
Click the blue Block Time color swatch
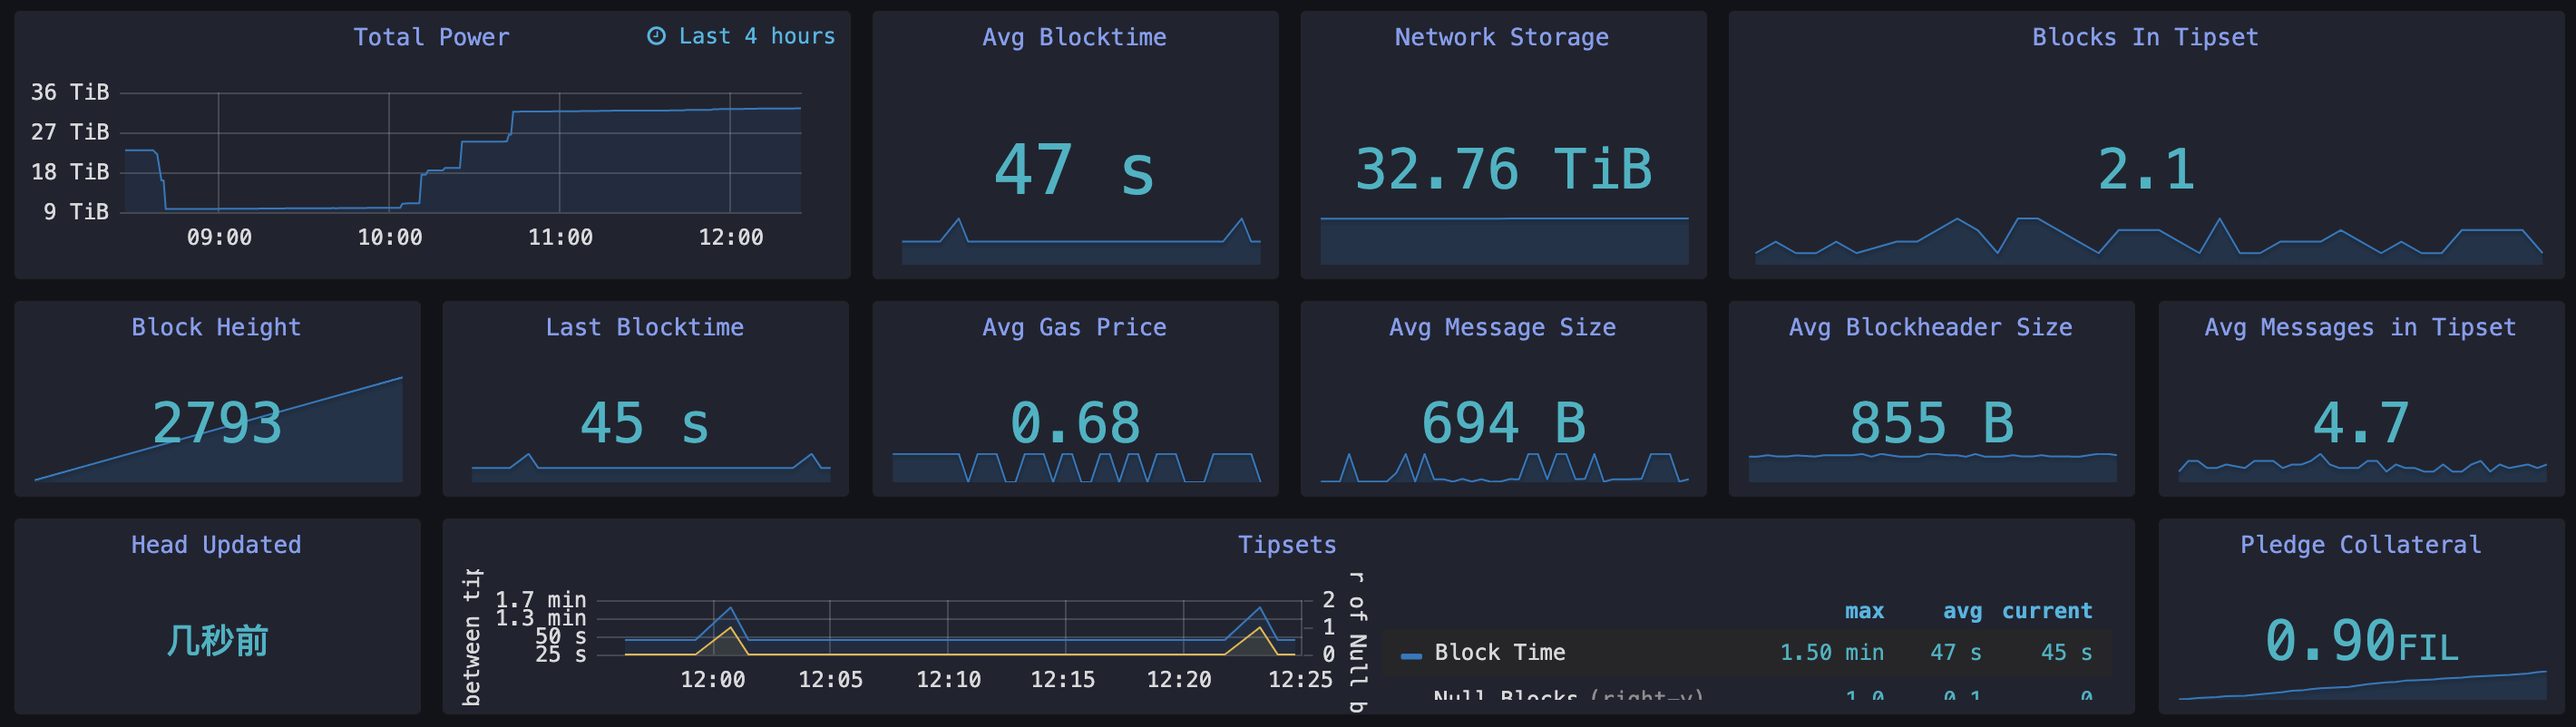click(1411, 656)
